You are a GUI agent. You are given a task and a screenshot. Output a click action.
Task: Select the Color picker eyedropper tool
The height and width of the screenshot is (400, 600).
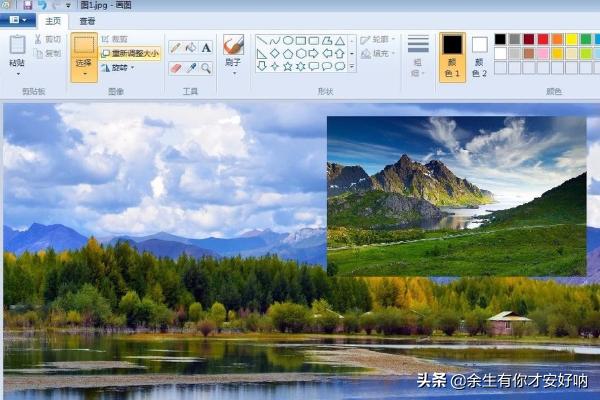(x=191, y=68)
